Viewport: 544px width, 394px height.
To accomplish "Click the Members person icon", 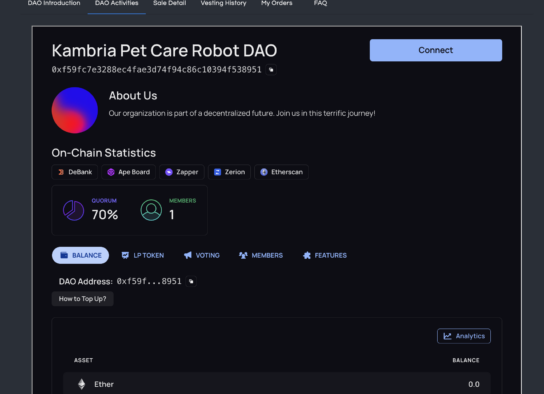I will pos(151,210).
